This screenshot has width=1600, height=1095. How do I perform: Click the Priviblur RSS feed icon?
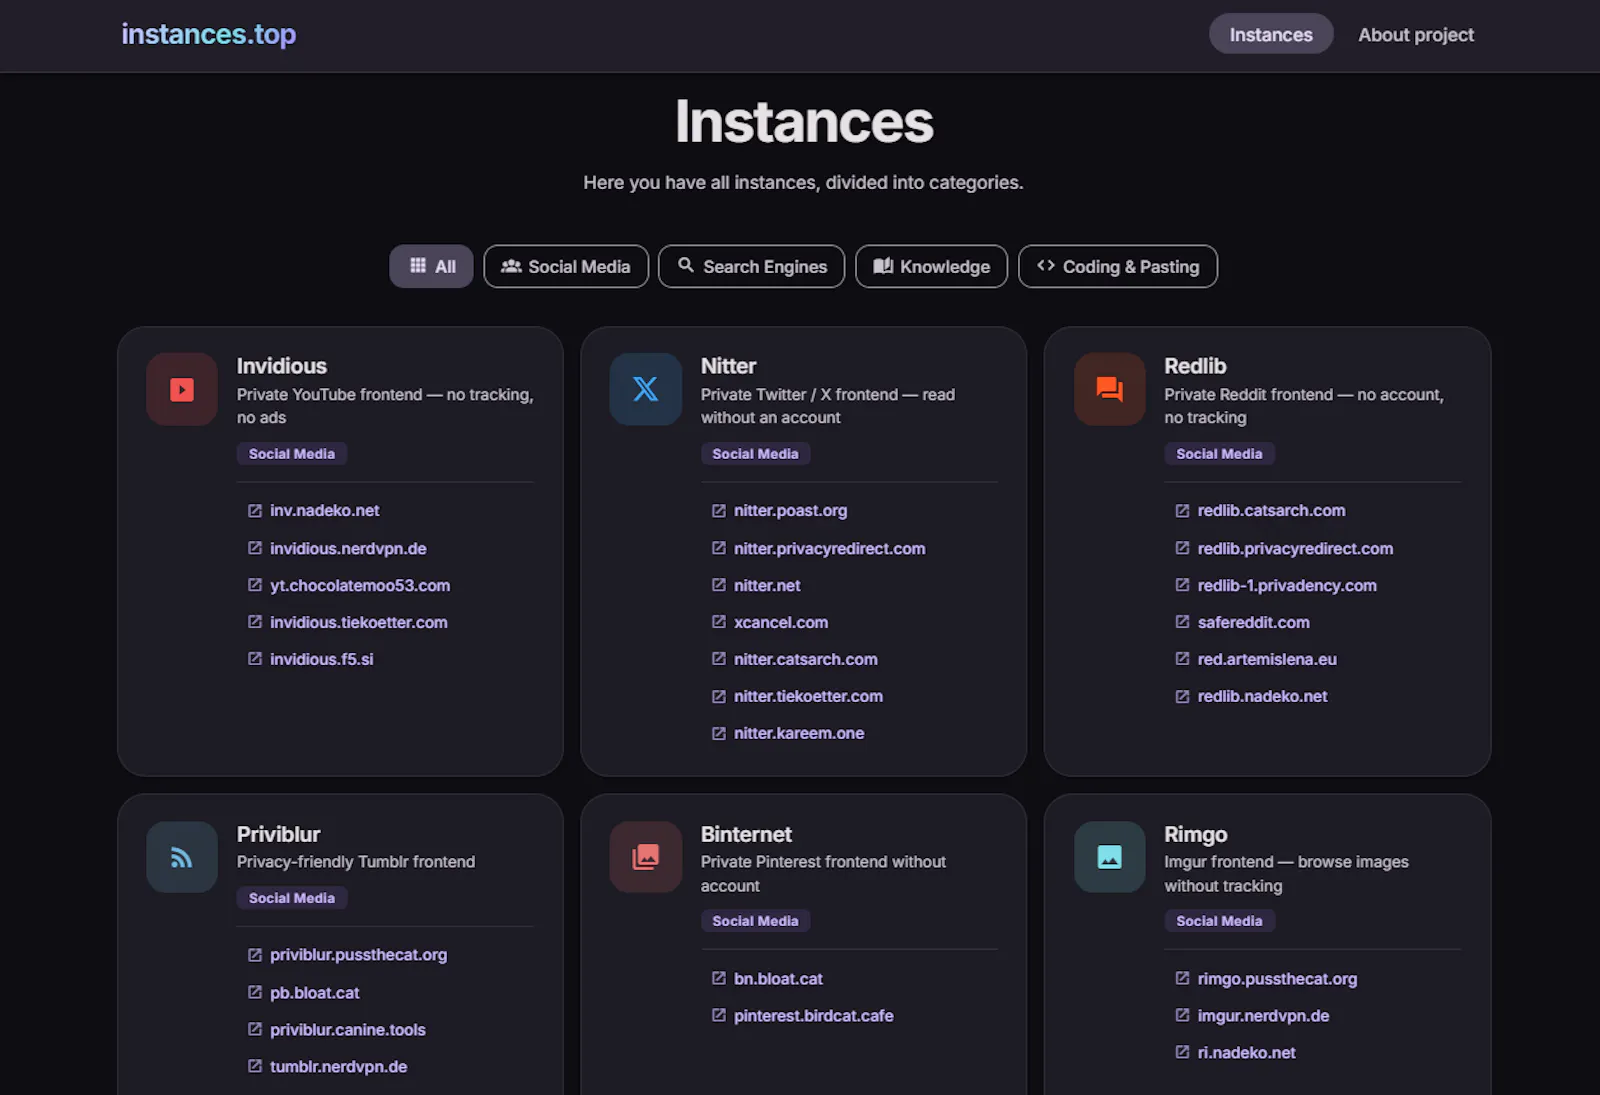click(x=182, y=857)
